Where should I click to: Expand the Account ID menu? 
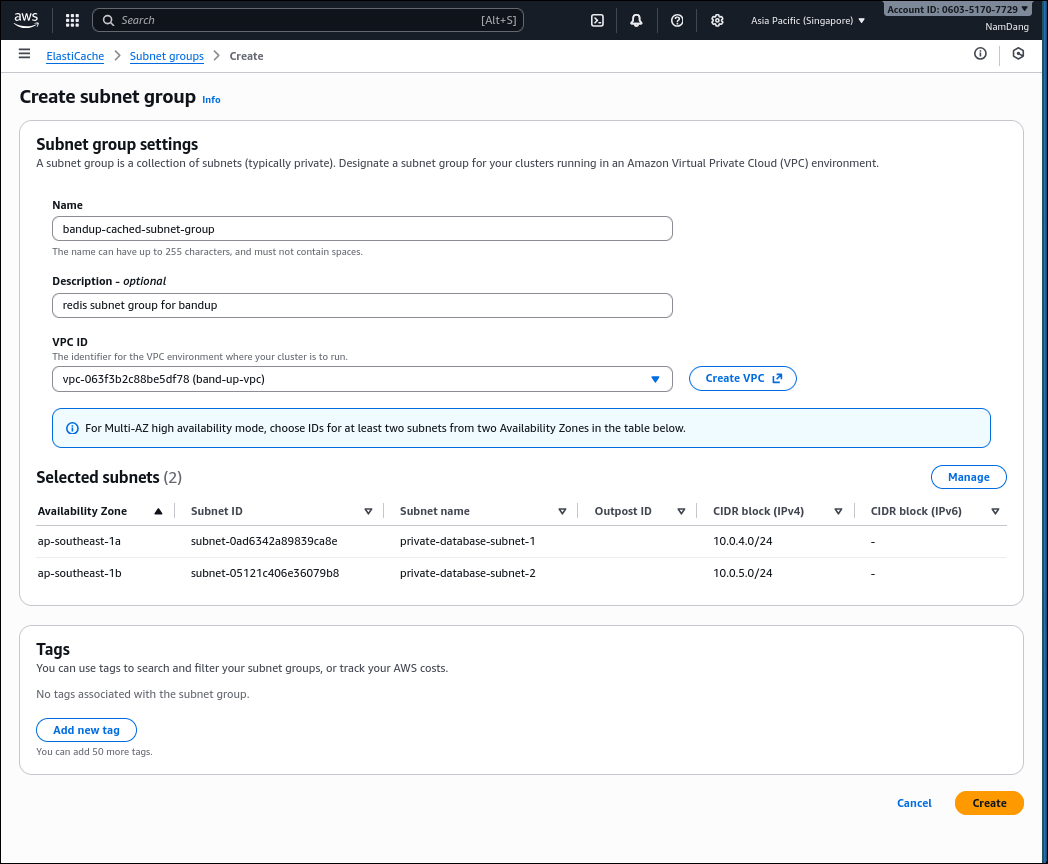[x=957, y=9]
